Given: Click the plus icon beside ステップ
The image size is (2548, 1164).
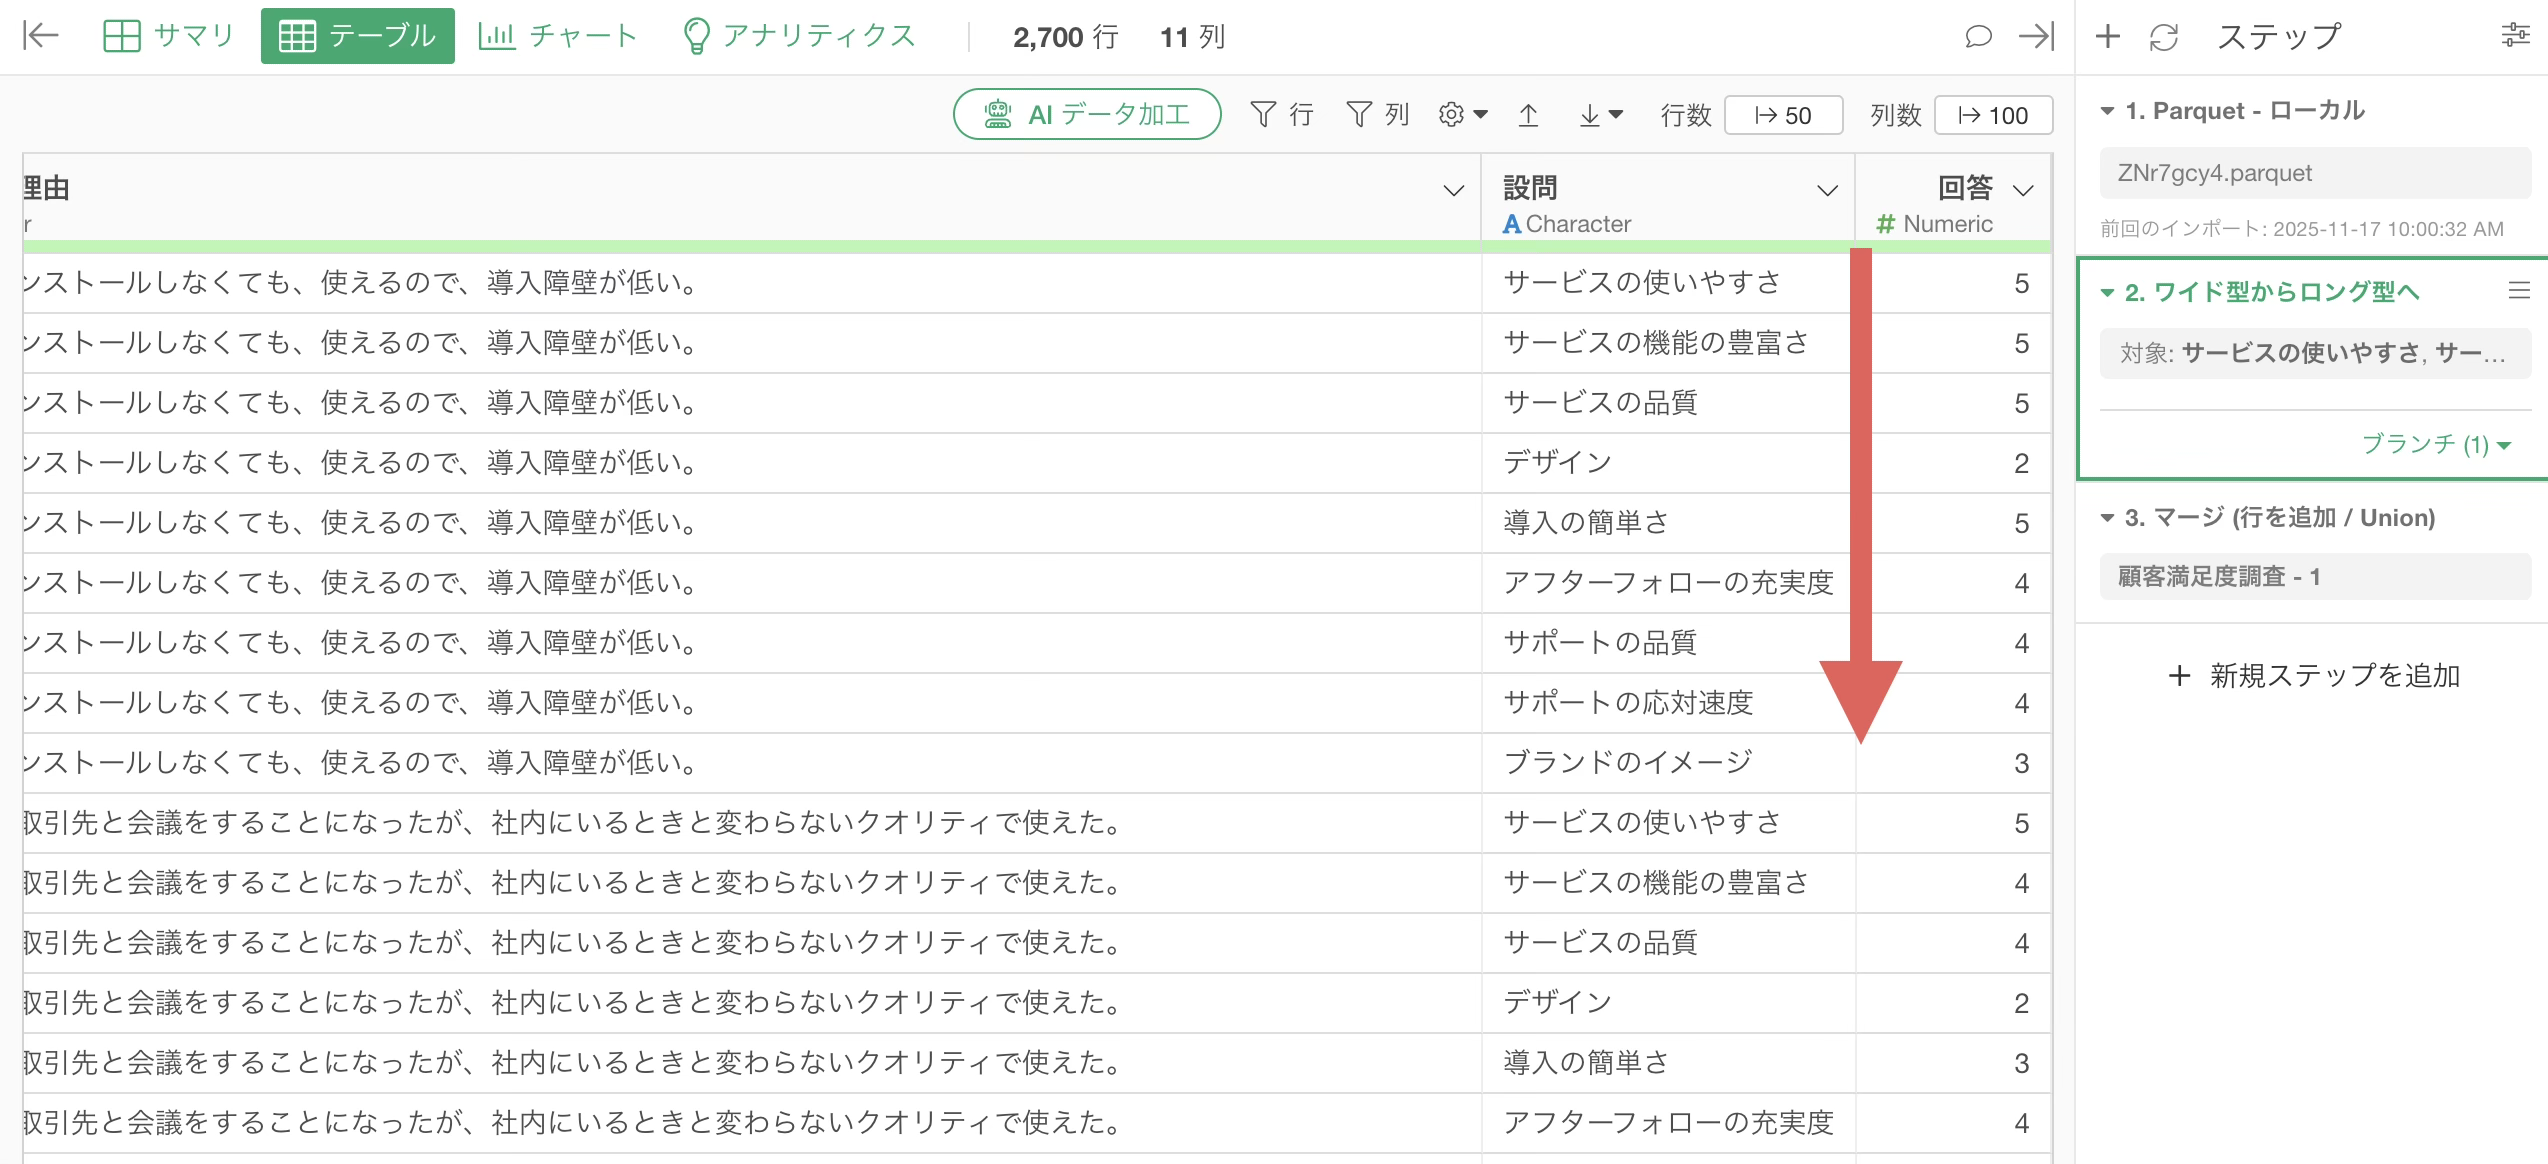Looking at the screenshot, I should click(x=2107, y=37).
